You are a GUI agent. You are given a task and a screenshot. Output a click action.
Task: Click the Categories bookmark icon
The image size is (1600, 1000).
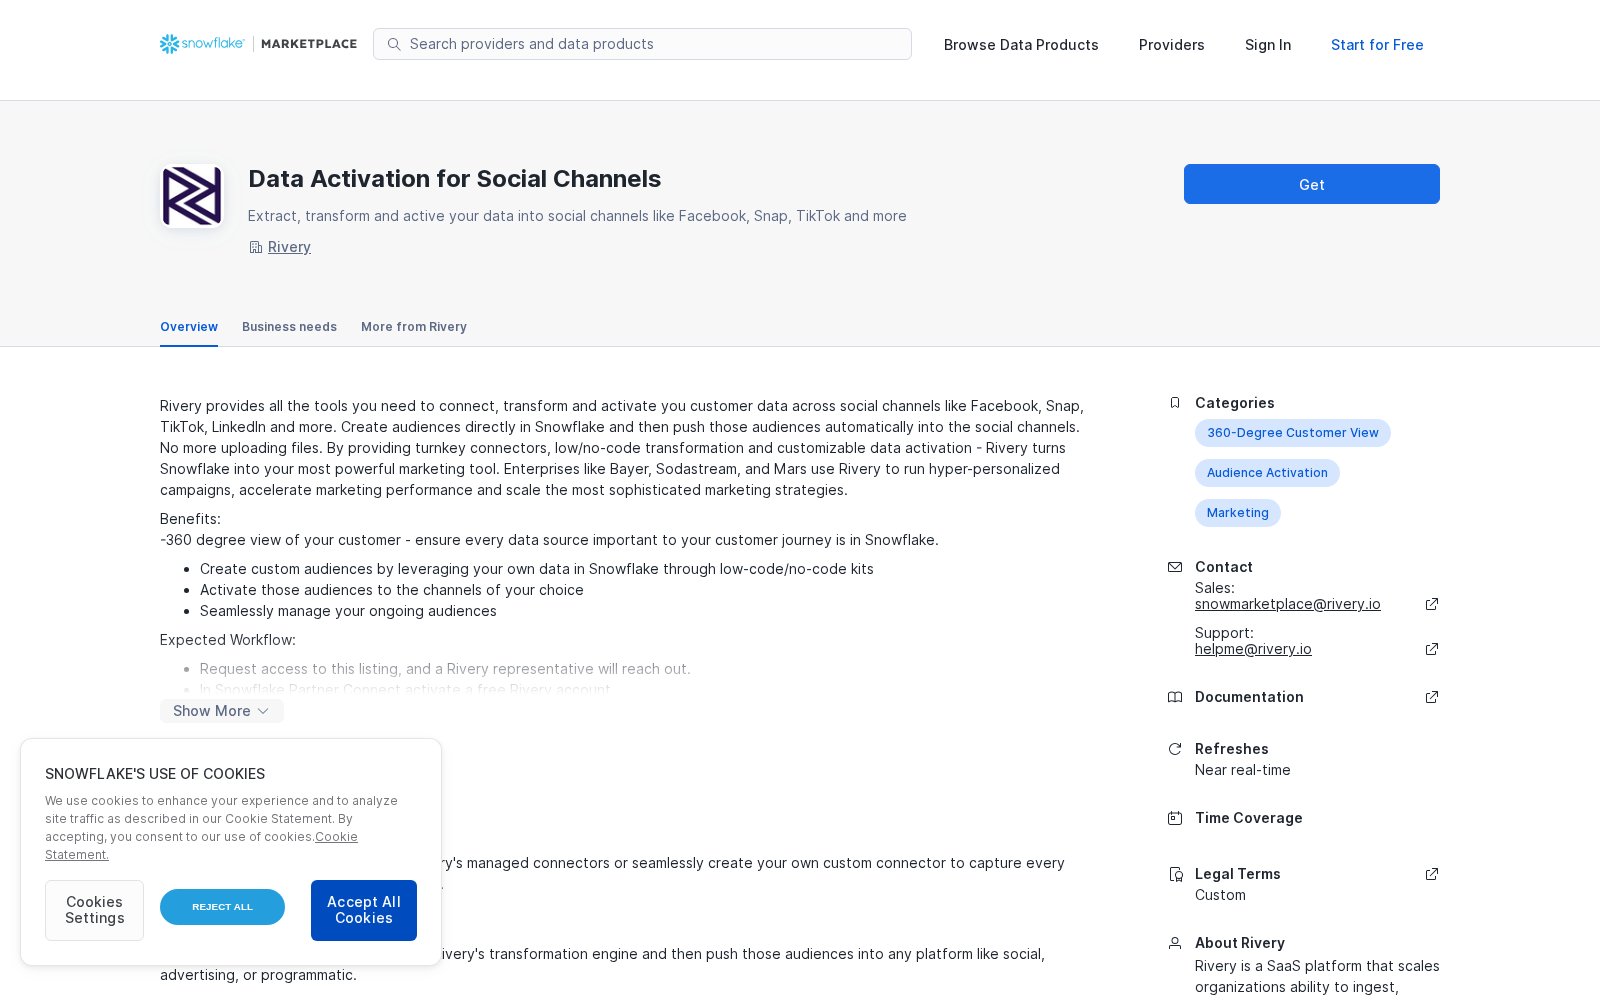(1175, 403)
